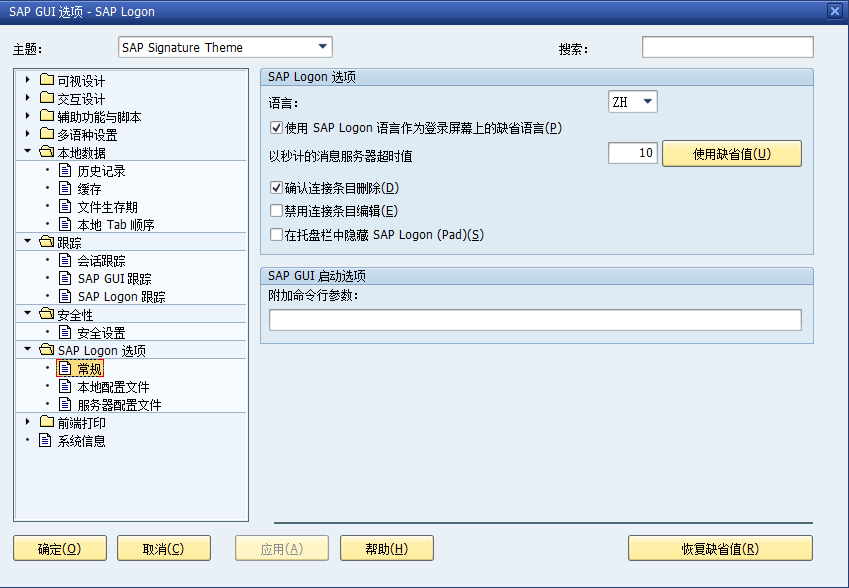
Task: Open help with 帮助(H) button
Action: pos(387,548)
